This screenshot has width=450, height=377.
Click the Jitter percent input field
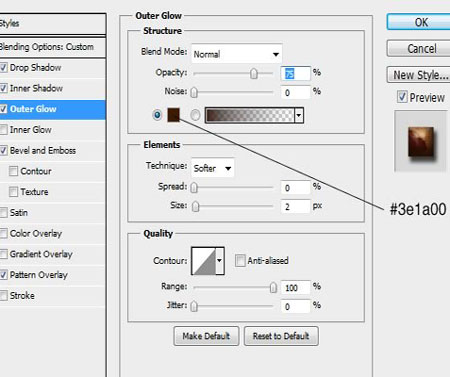pos(296,306)
